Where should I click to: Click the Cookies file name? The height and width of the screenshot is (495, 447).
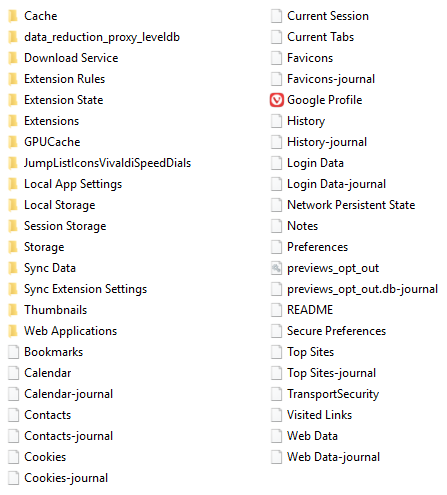coord(45,457)
